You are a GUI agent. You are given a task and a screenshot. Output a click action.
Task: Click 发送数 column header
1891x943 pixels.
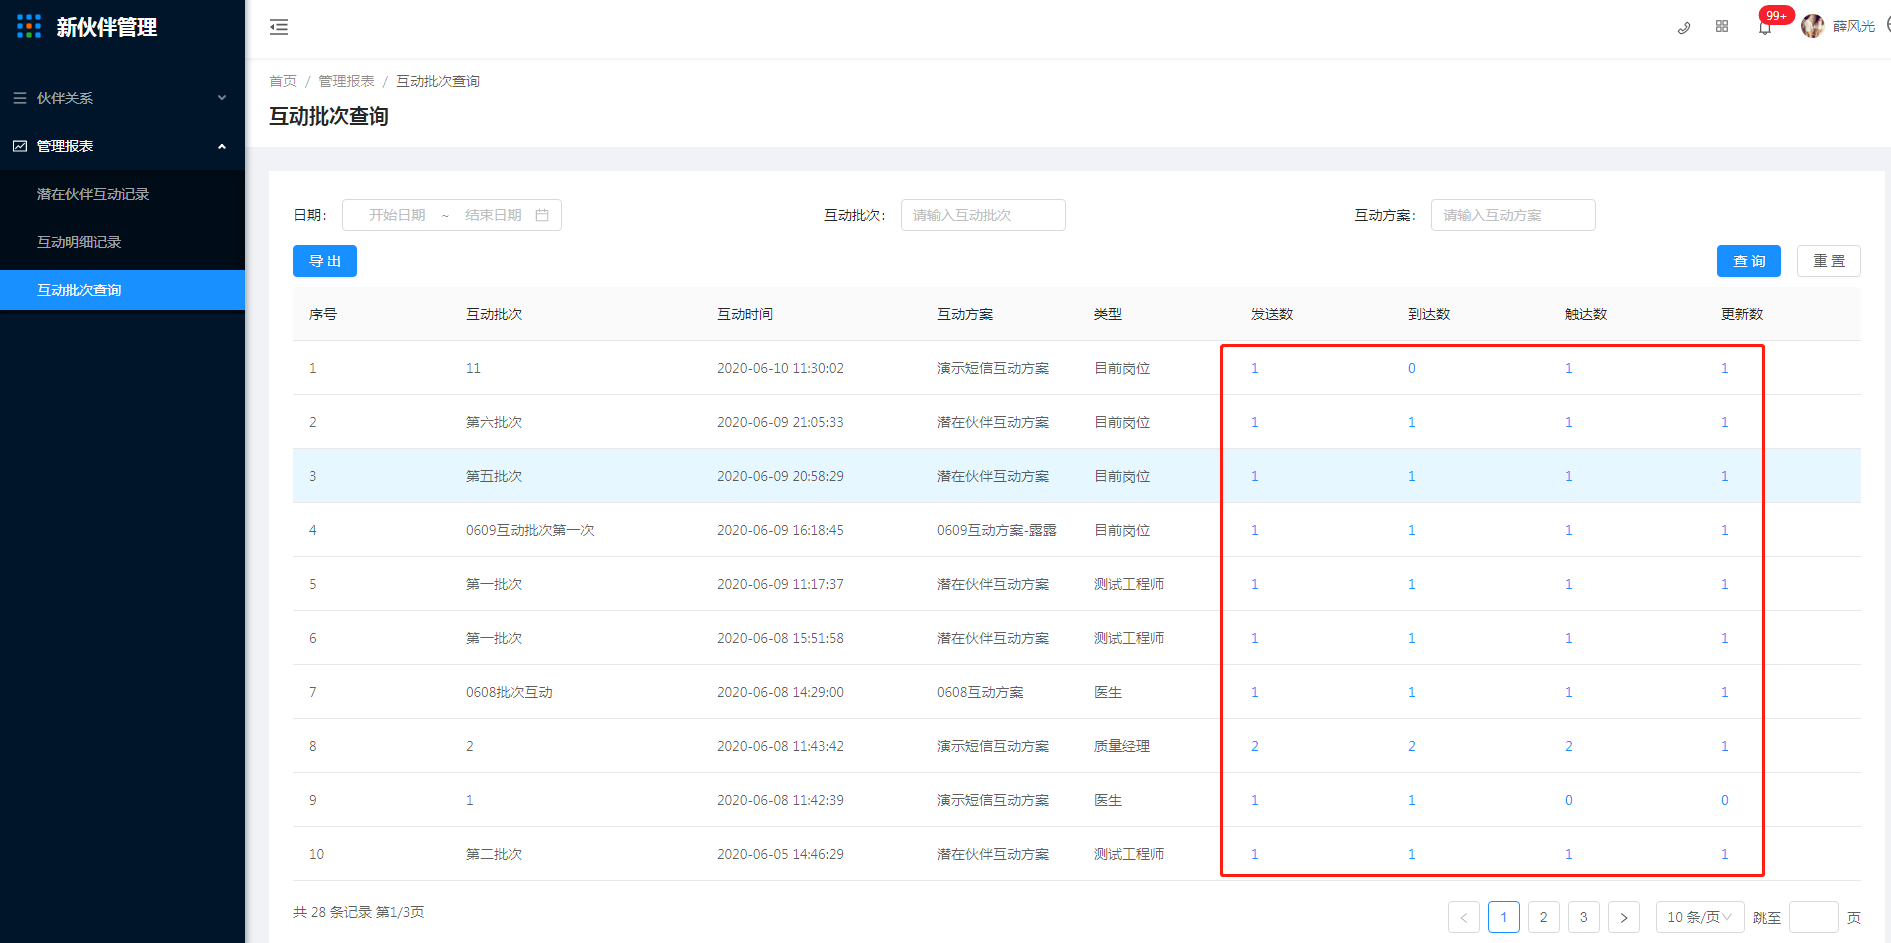(x=1272, y=314)
